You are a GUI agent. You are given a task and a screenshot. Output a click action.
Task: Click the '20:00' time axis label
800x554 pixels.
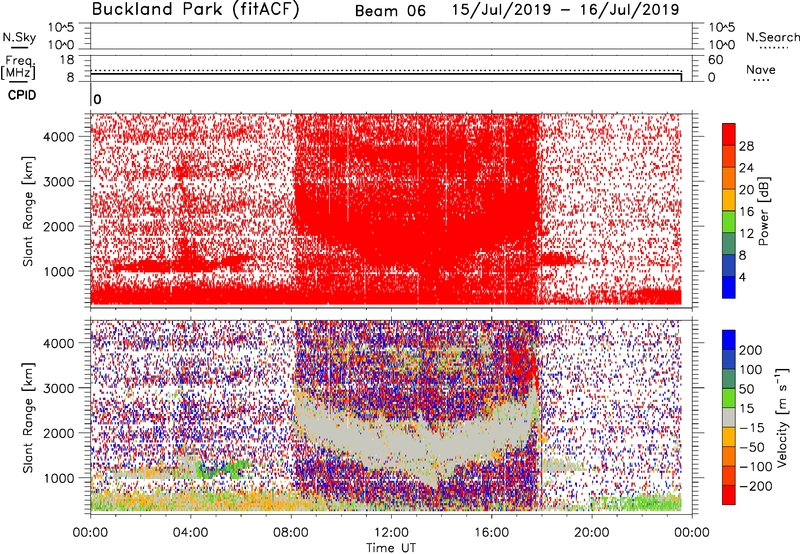(592, 533)
